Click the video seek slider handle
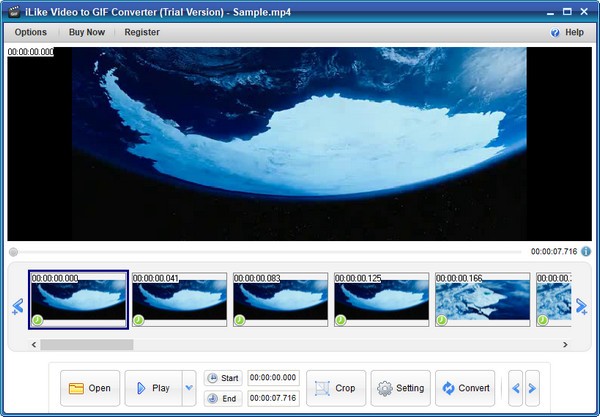The height and width of the screenshot is (417, 600). (13, 252)
